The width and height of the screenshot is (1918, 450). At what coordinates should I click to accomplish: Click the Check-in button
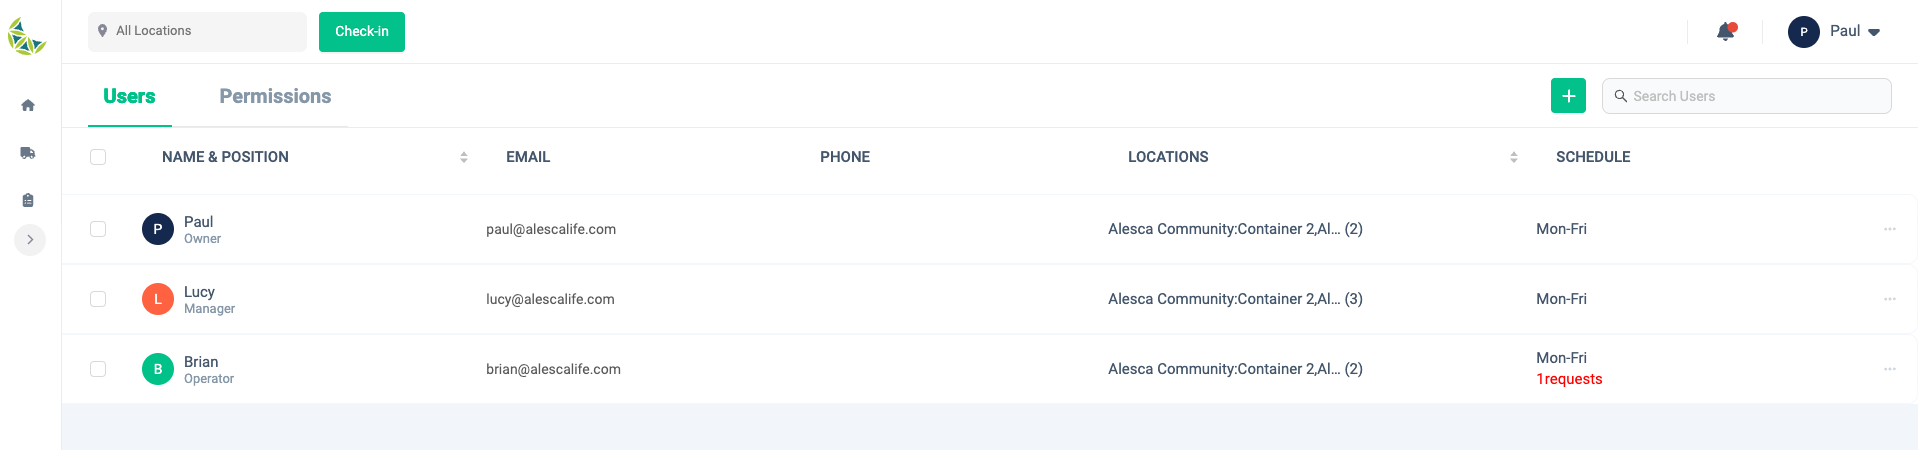point(362,32)
